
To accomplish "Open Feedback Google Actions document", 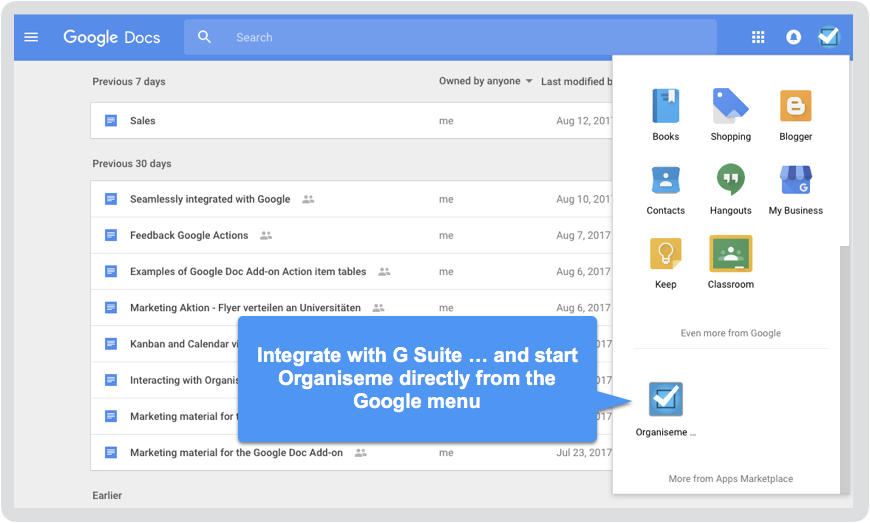I will (189, 235).
